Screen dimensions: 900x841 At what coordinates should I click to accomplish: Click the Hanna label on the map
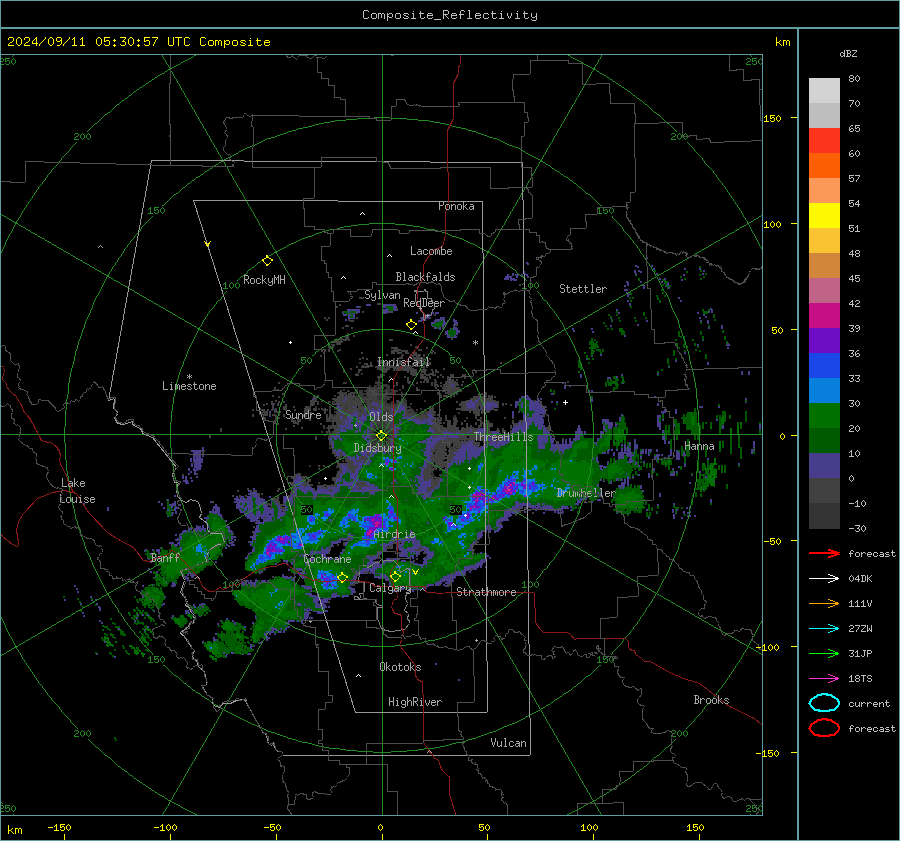point(699,446)
